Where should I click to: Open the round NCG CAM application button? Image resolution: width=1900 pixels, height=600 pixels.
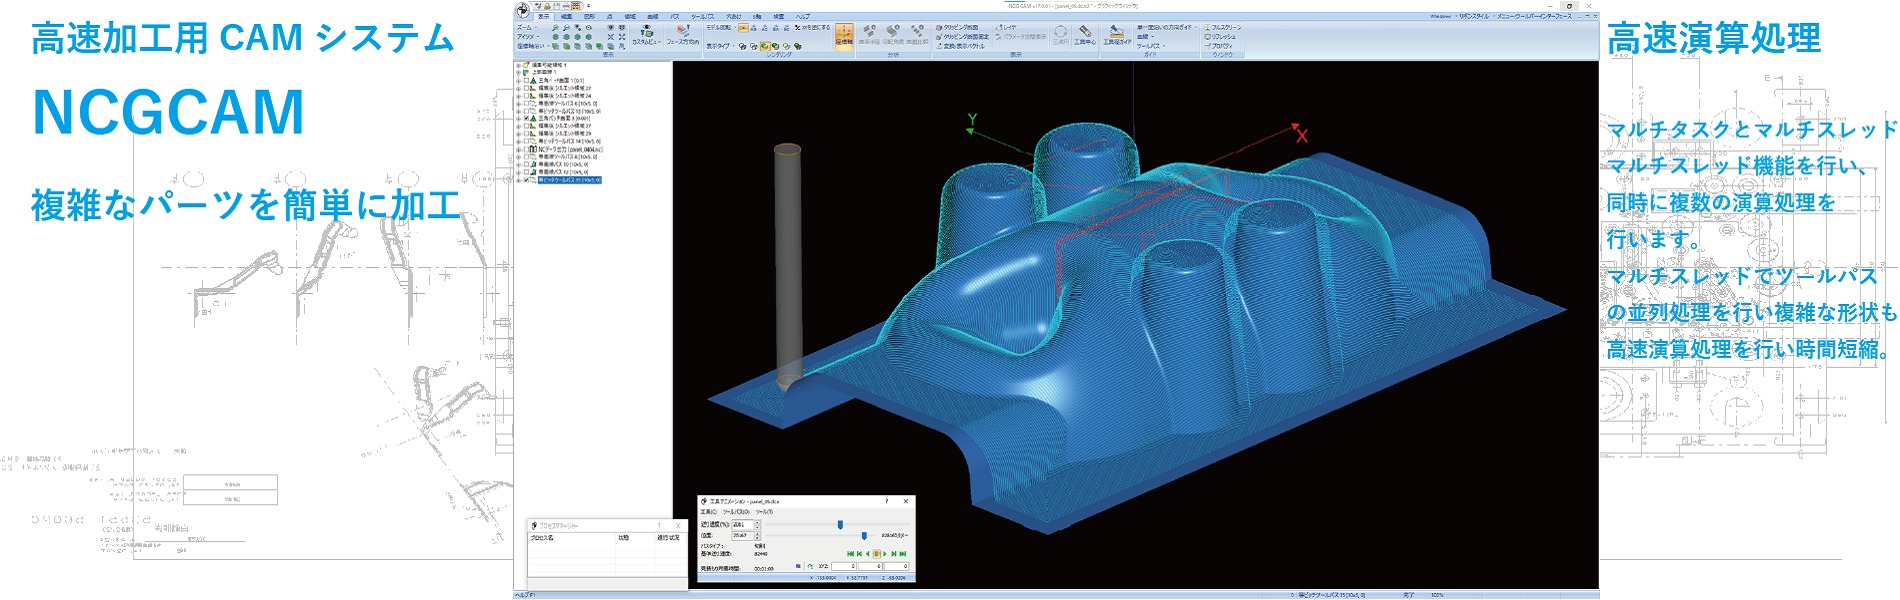522,10
